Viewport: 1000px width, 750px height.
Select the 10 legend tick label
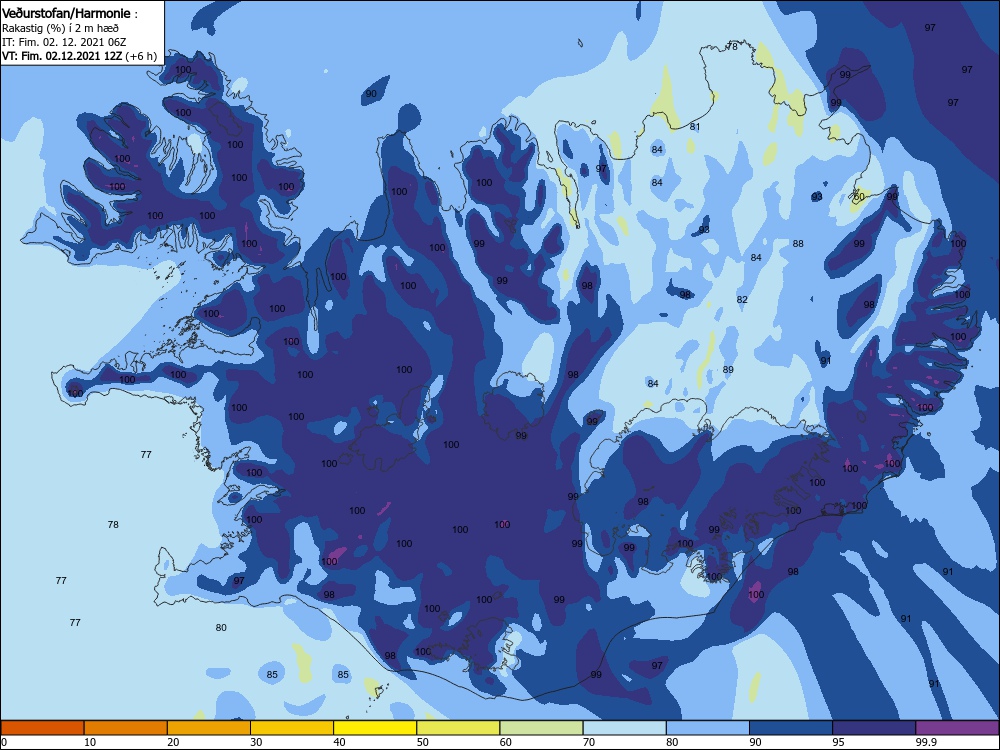pos(90,742)
